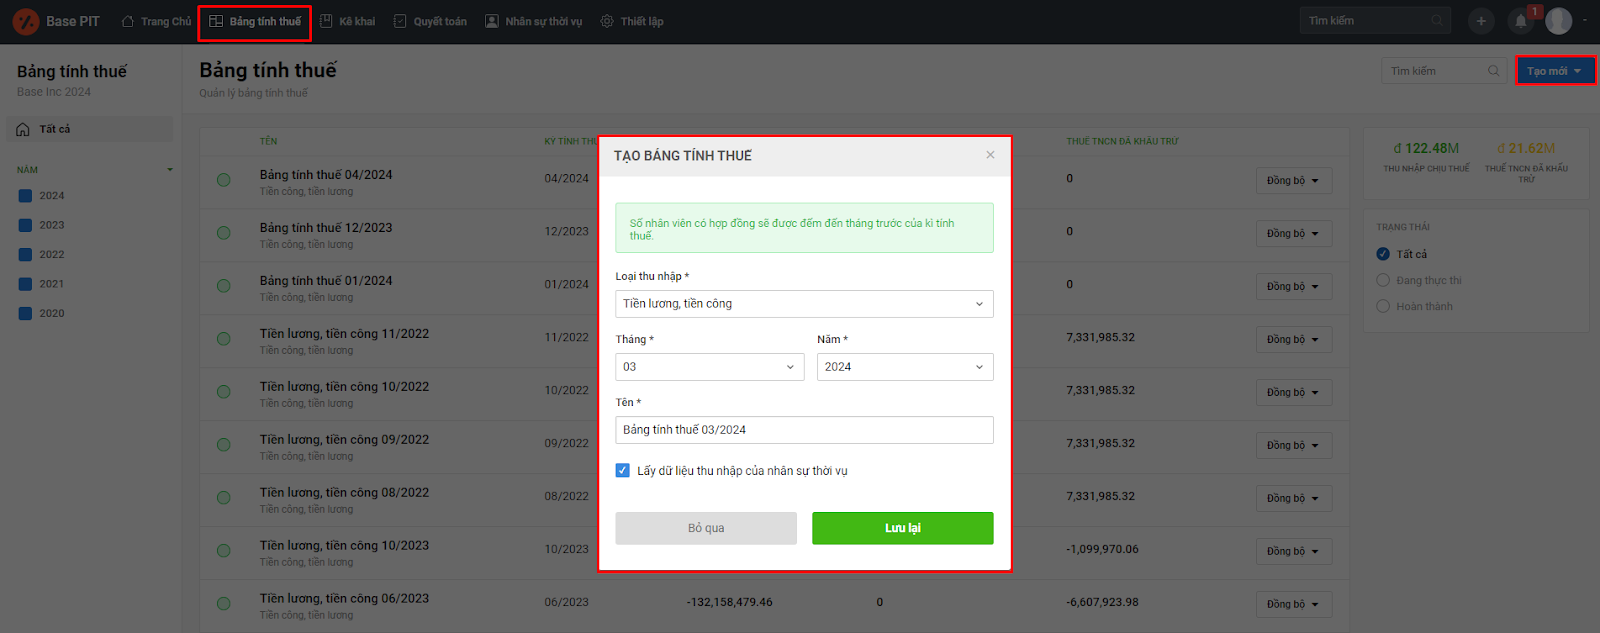The image size is (1600, 633).
Task: Click the 122.48M thu nhập chịu thuế figure
Action: pos(1426,148)
